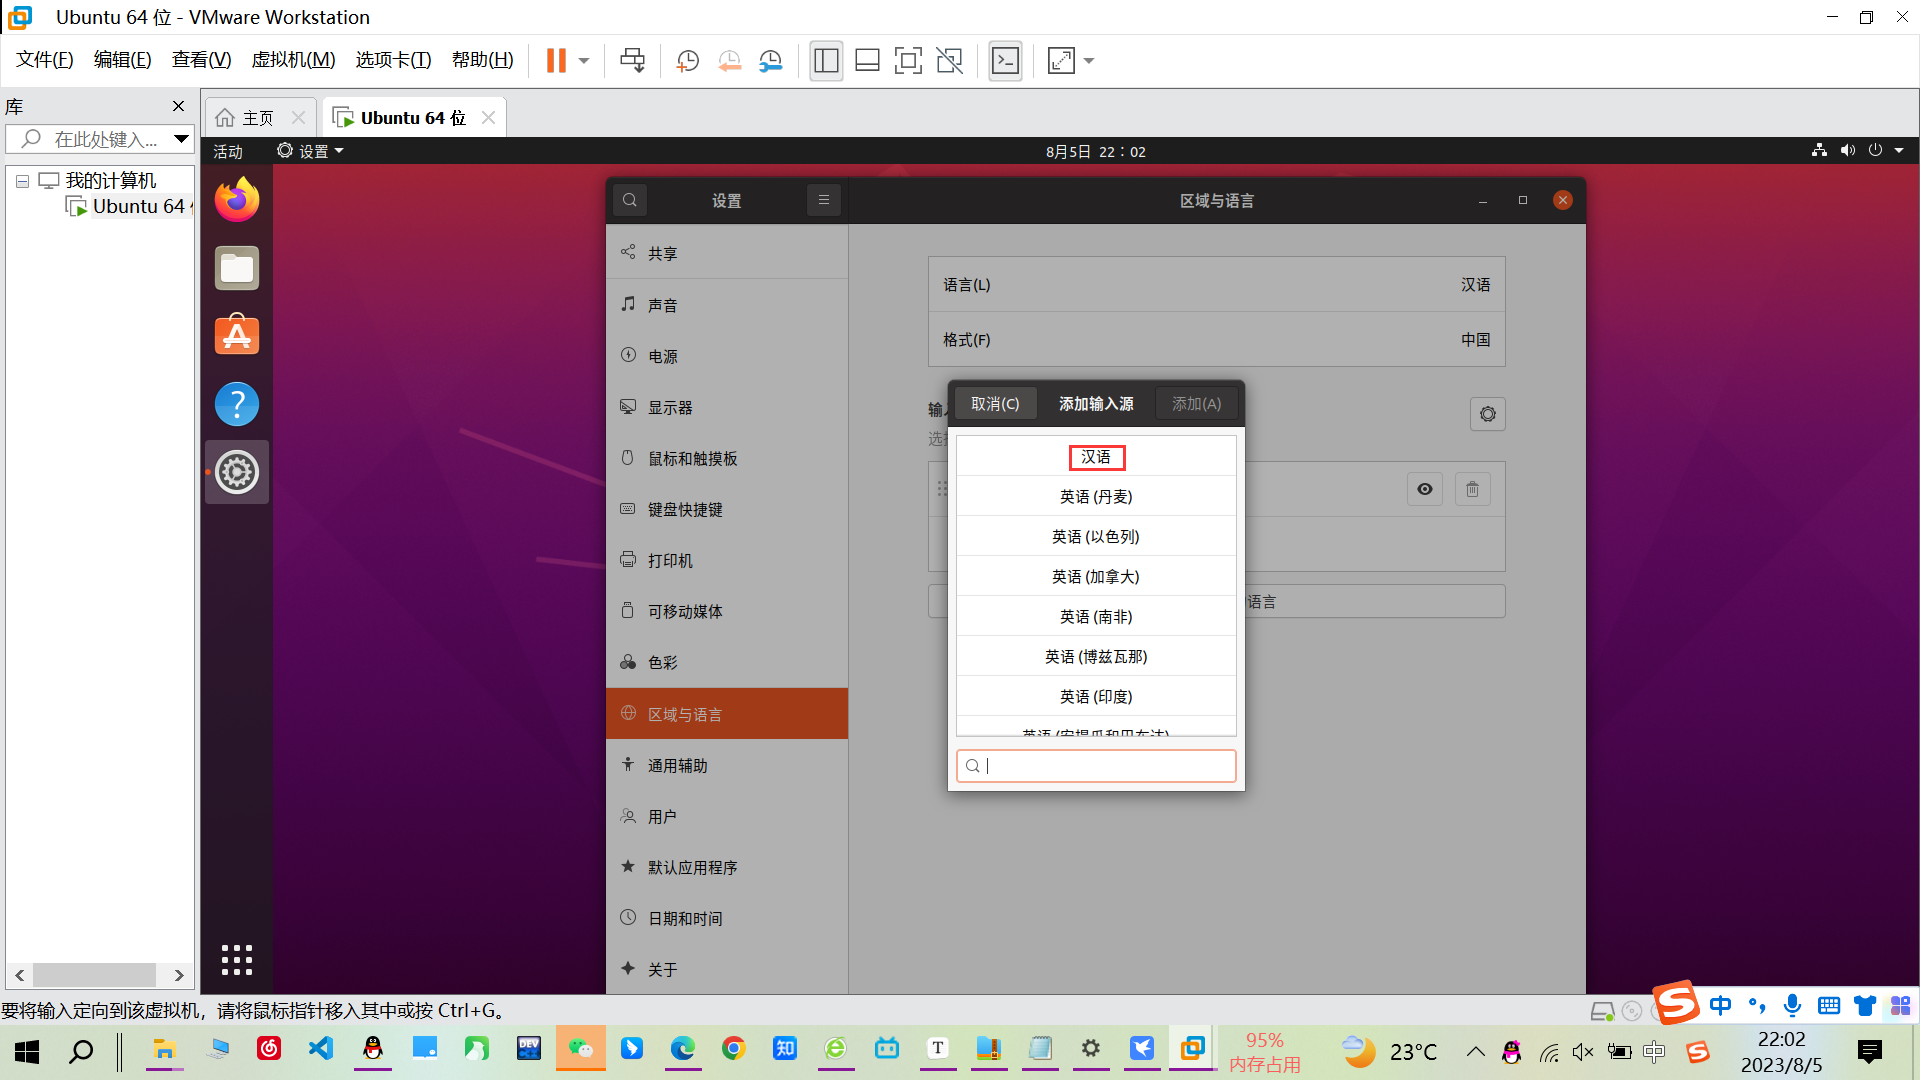
Task: Click the volume icon in Ubuntu top bar
Action: 1847,151
